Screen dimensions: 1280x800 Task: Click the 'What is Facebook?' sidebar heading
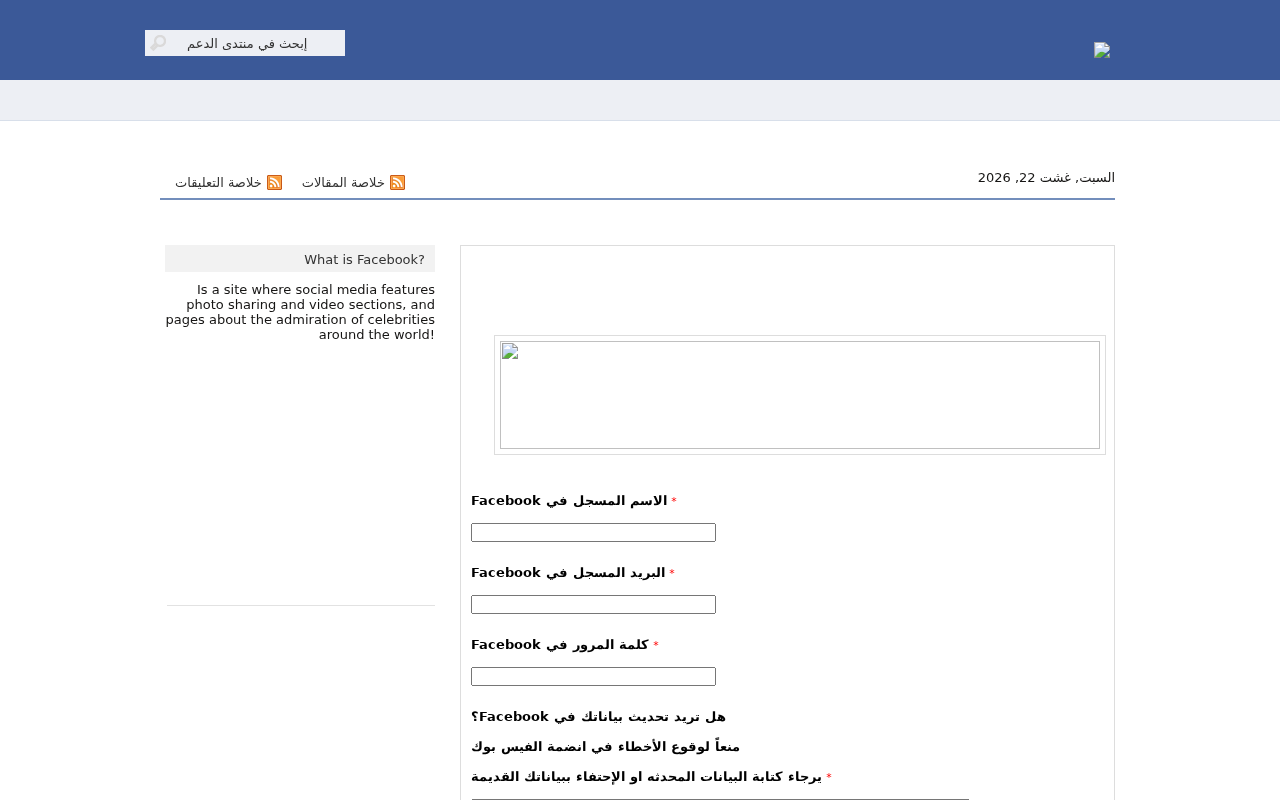pos(300,259)
